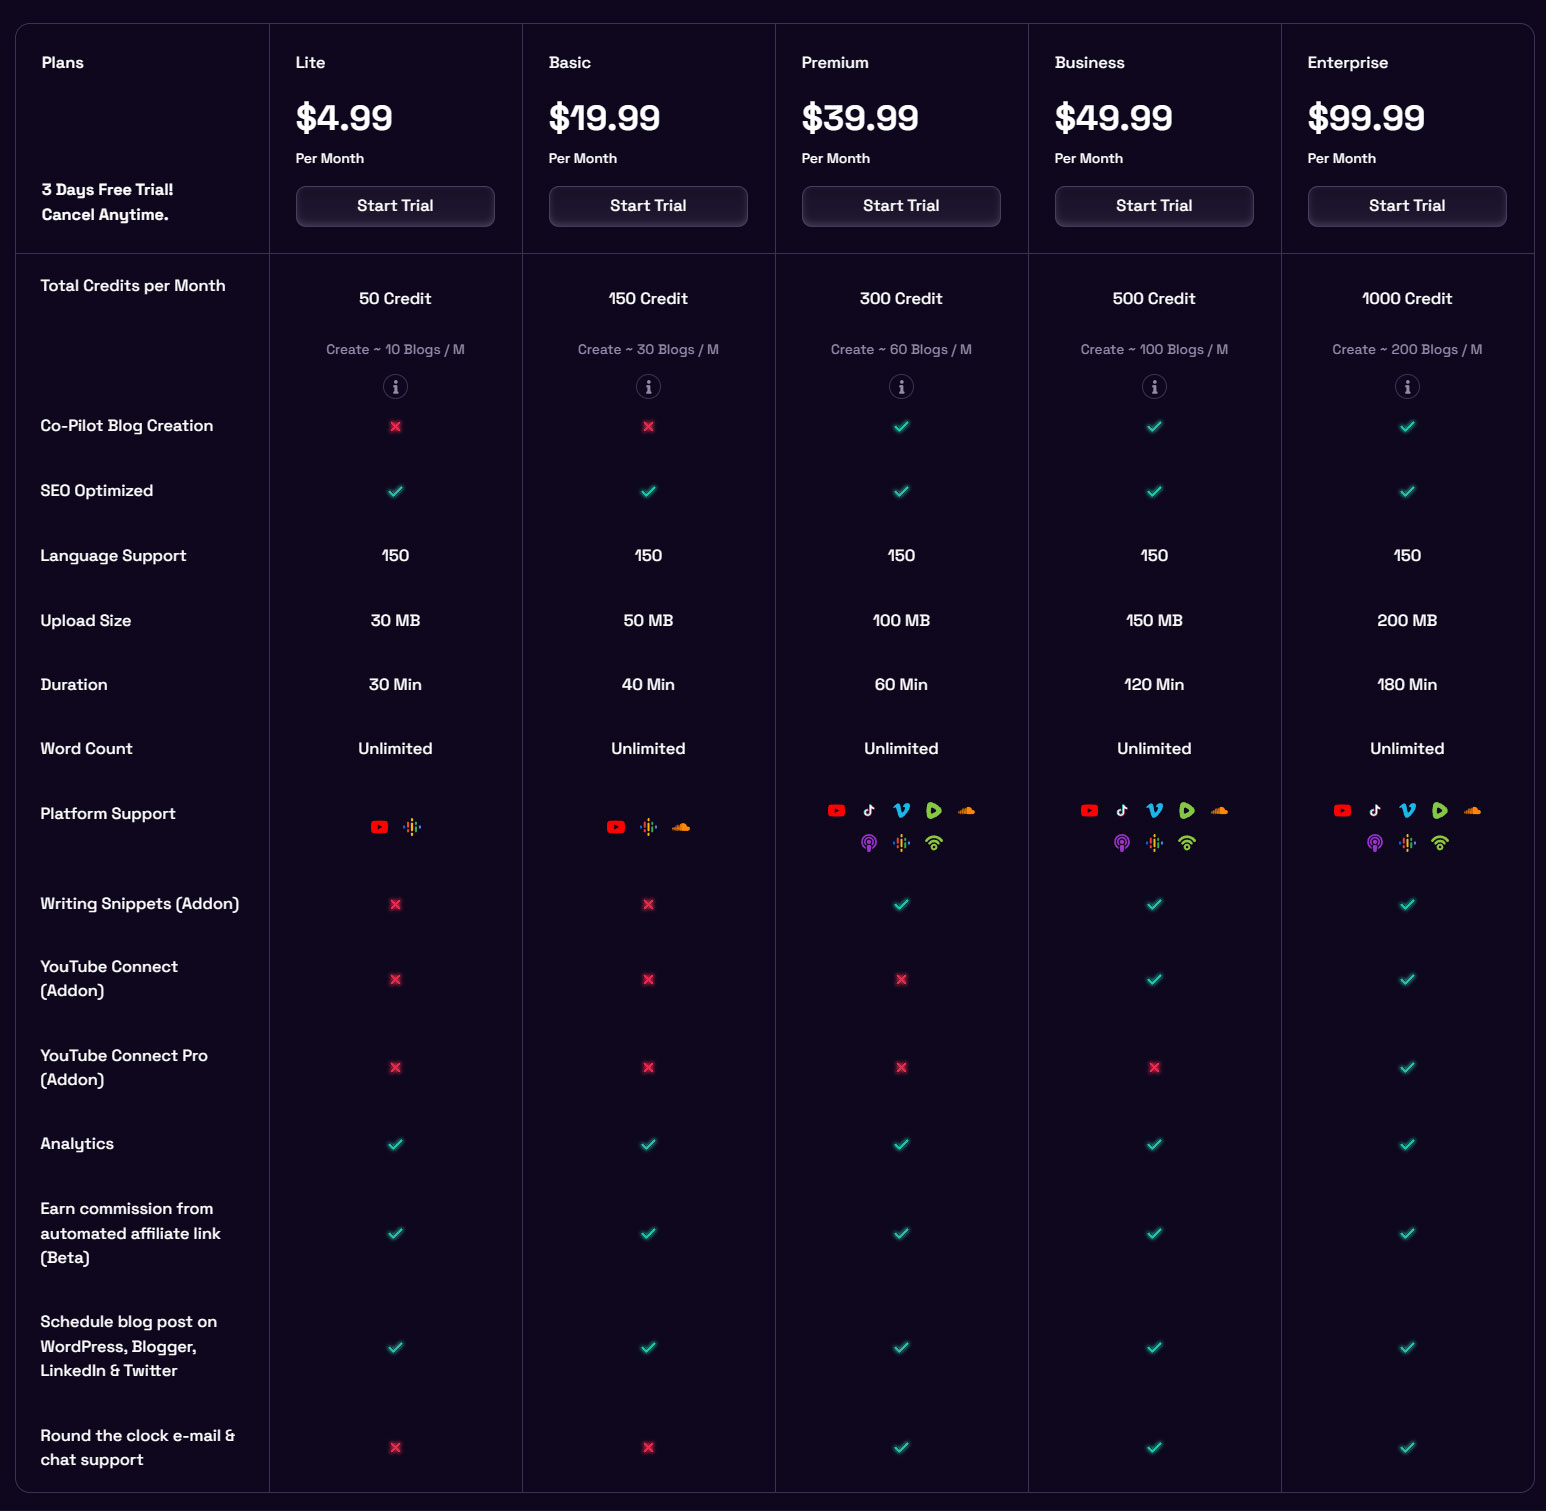
Task: Click YouTube Connect Pro cross for Business
Action: pyautogui.click(x=1154, y=1068)
